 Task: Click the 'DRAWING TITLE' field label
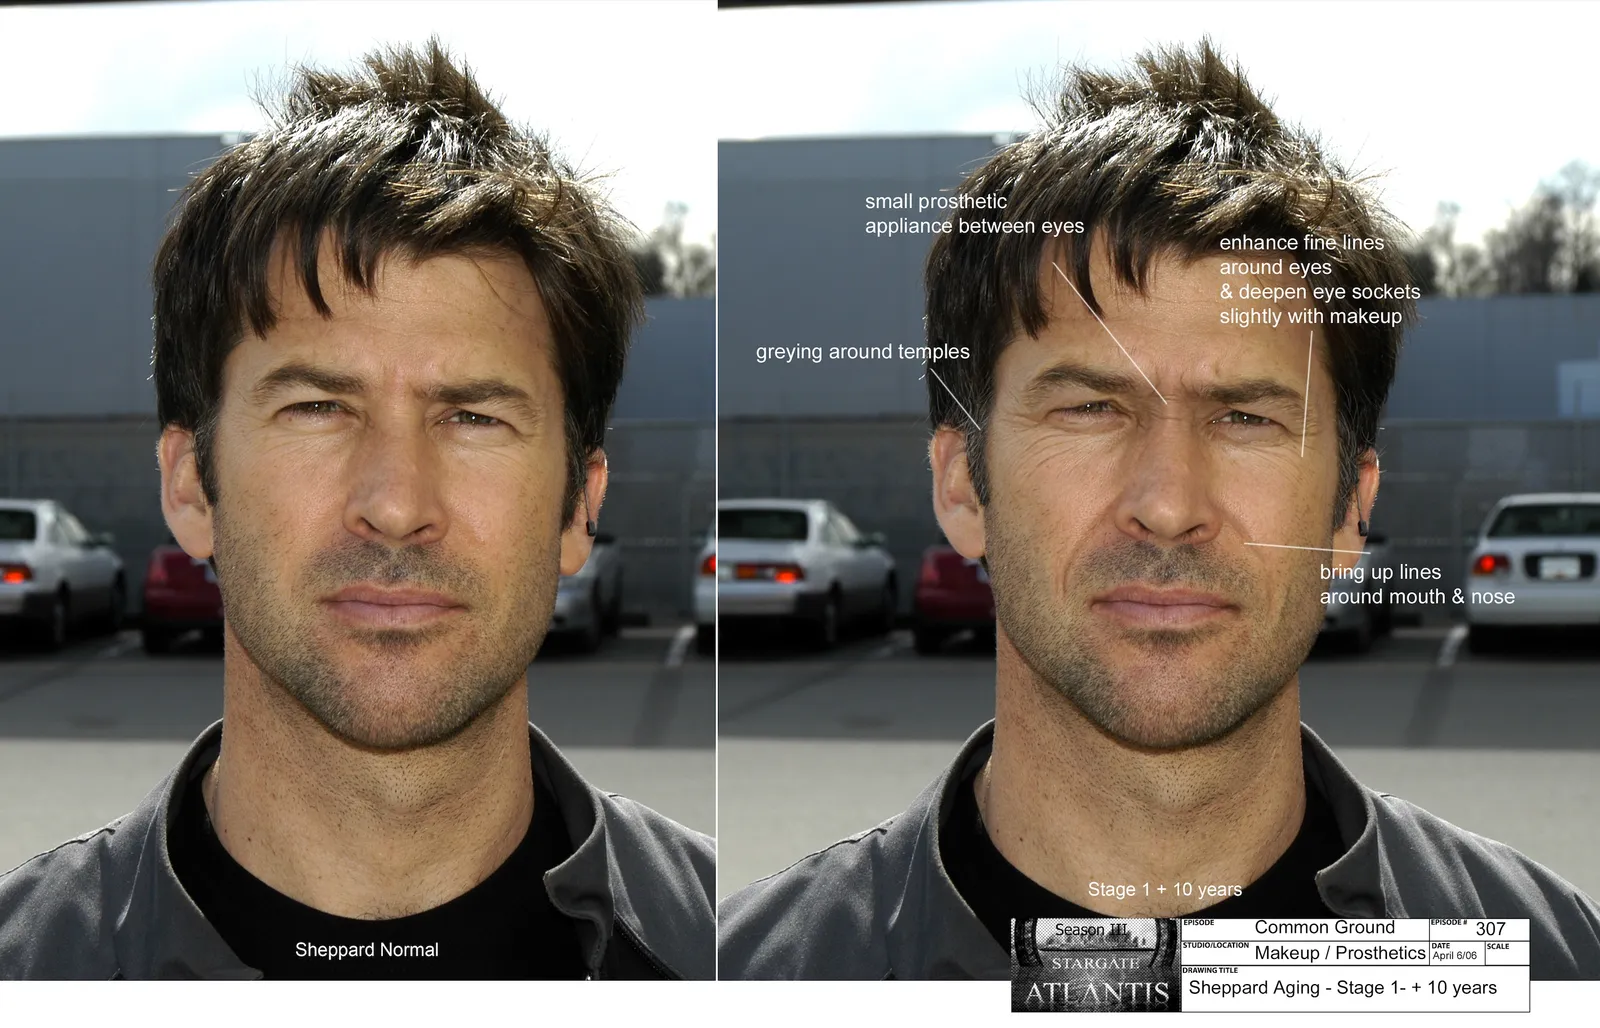pyautogui.click(x=1210, y=970)
